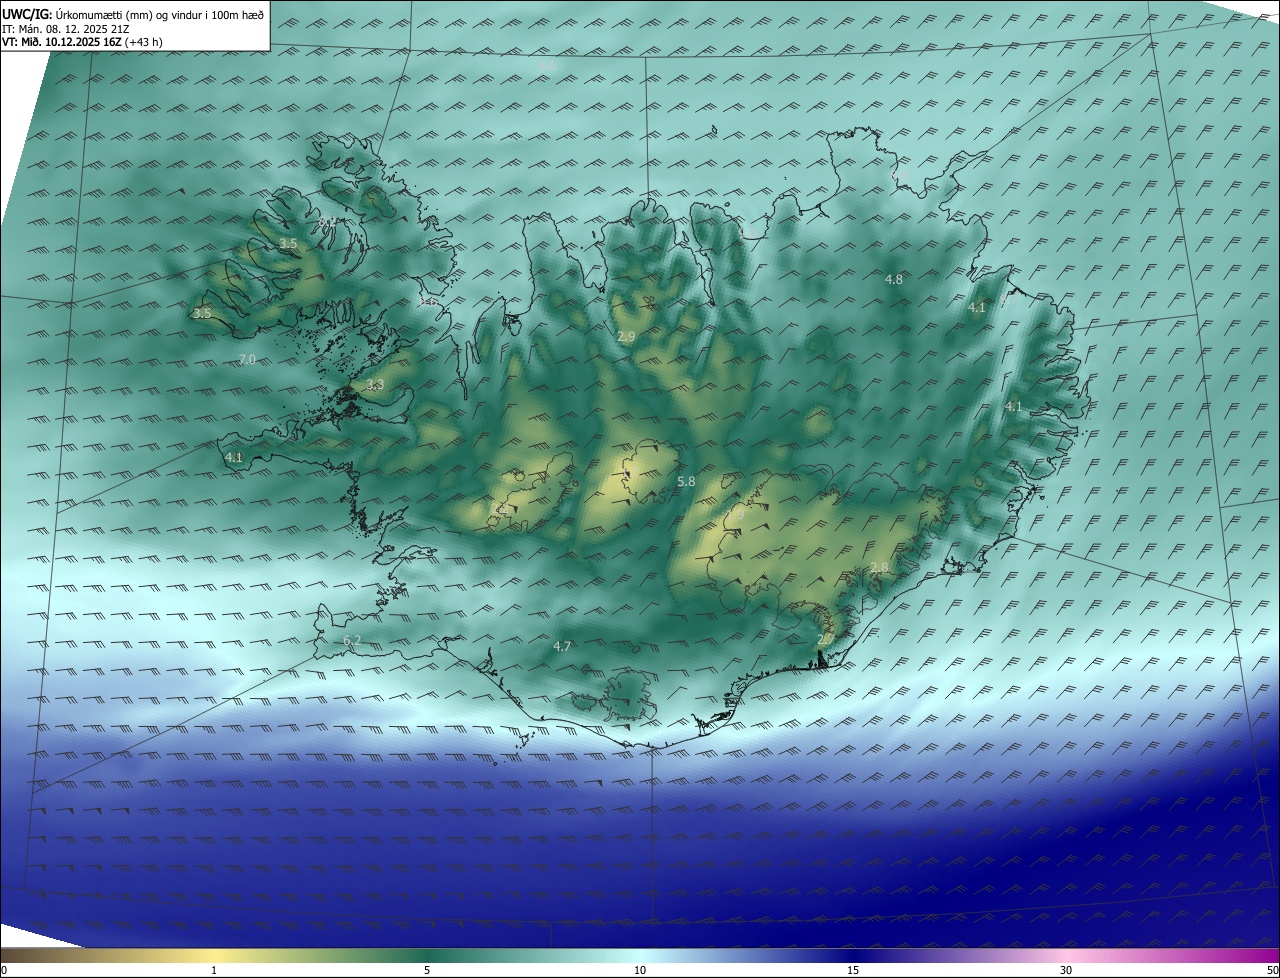Click the '5' tick on the color scale
The width and height of the screenshot is (1280, 978).
click(x=427, y=970)
